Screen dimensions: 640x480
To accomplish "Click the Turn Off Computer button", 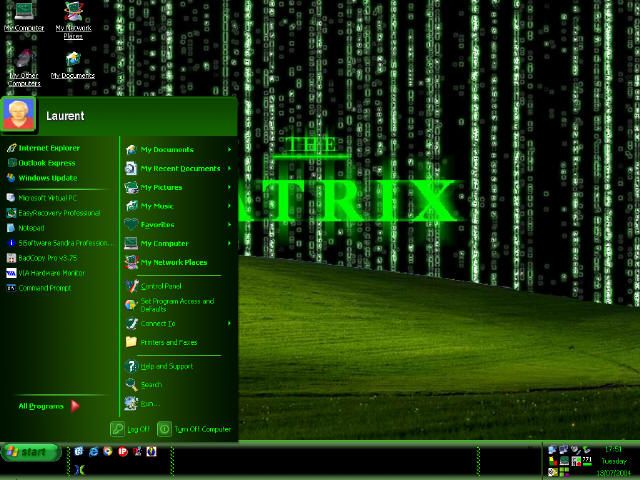I will tap(194, 429).
